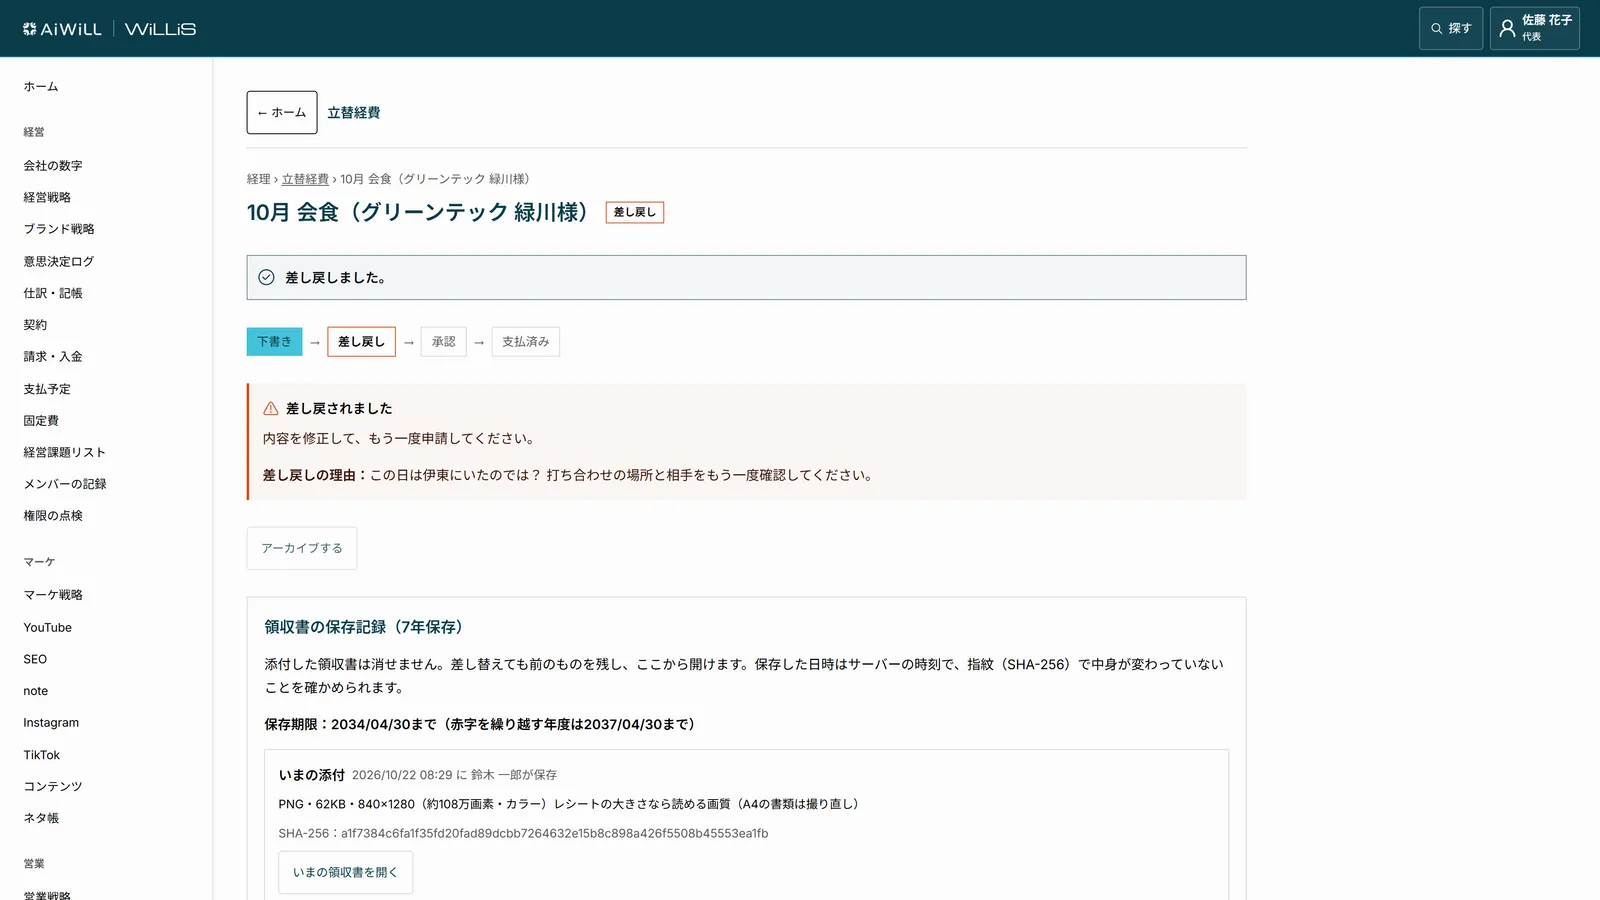Select SEO sidebar item
This screenshot has width=1600, height=900.
pos(35,660)
